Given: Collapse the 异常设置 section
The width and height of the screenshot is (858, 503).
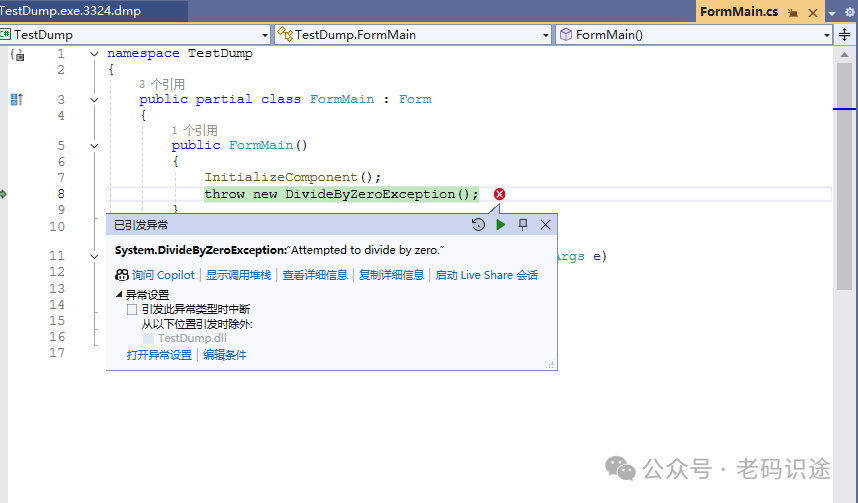Looking at the screenshot, I should coord(119,295).
